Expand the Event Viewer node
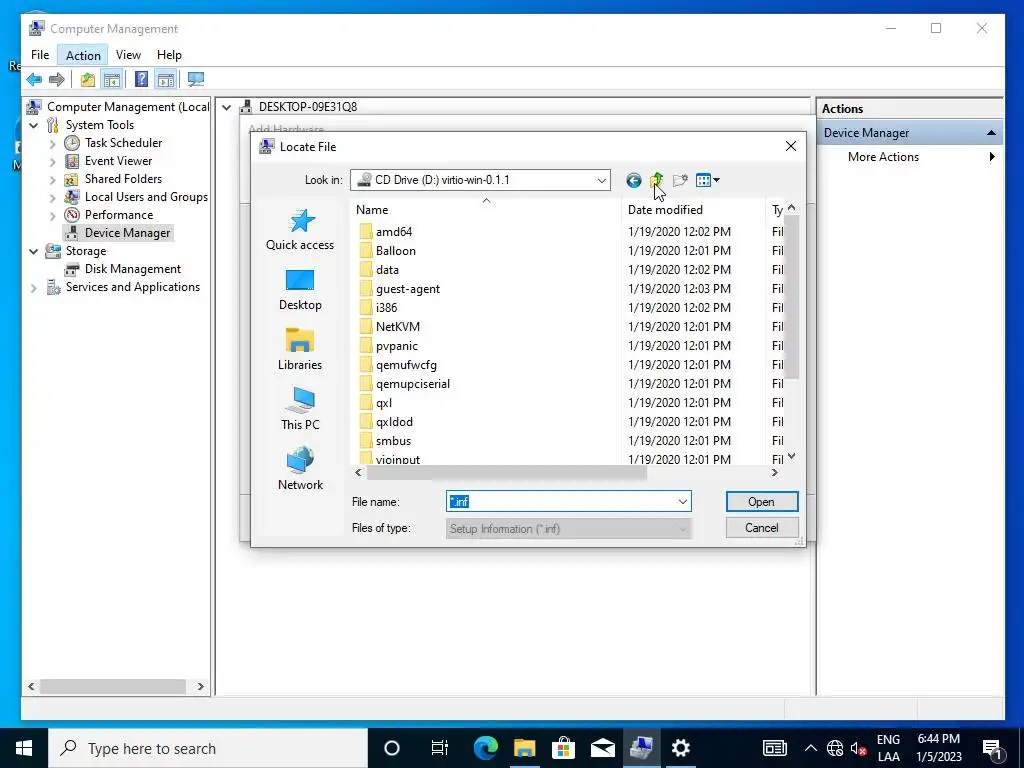The width and height of the screenshot is (1024, 768). pos(53,161)
